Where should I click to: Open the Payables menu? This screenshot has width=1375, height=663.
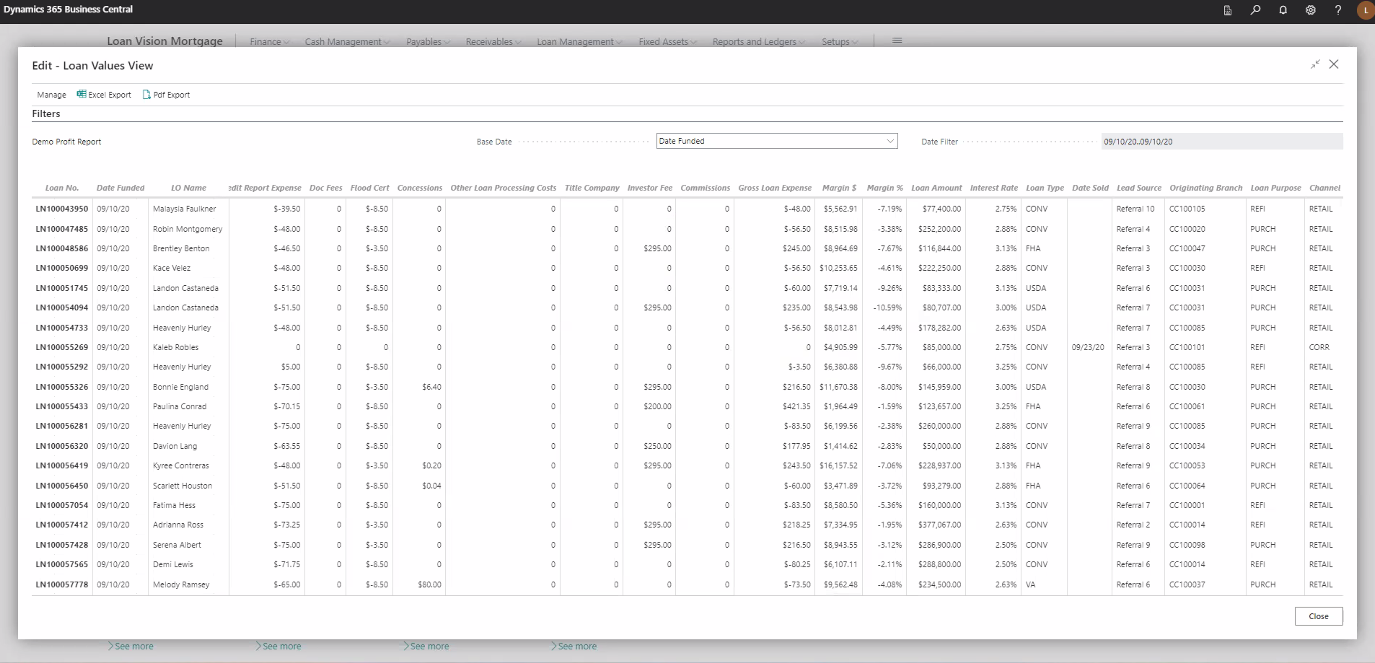click(x=426, y=41)
